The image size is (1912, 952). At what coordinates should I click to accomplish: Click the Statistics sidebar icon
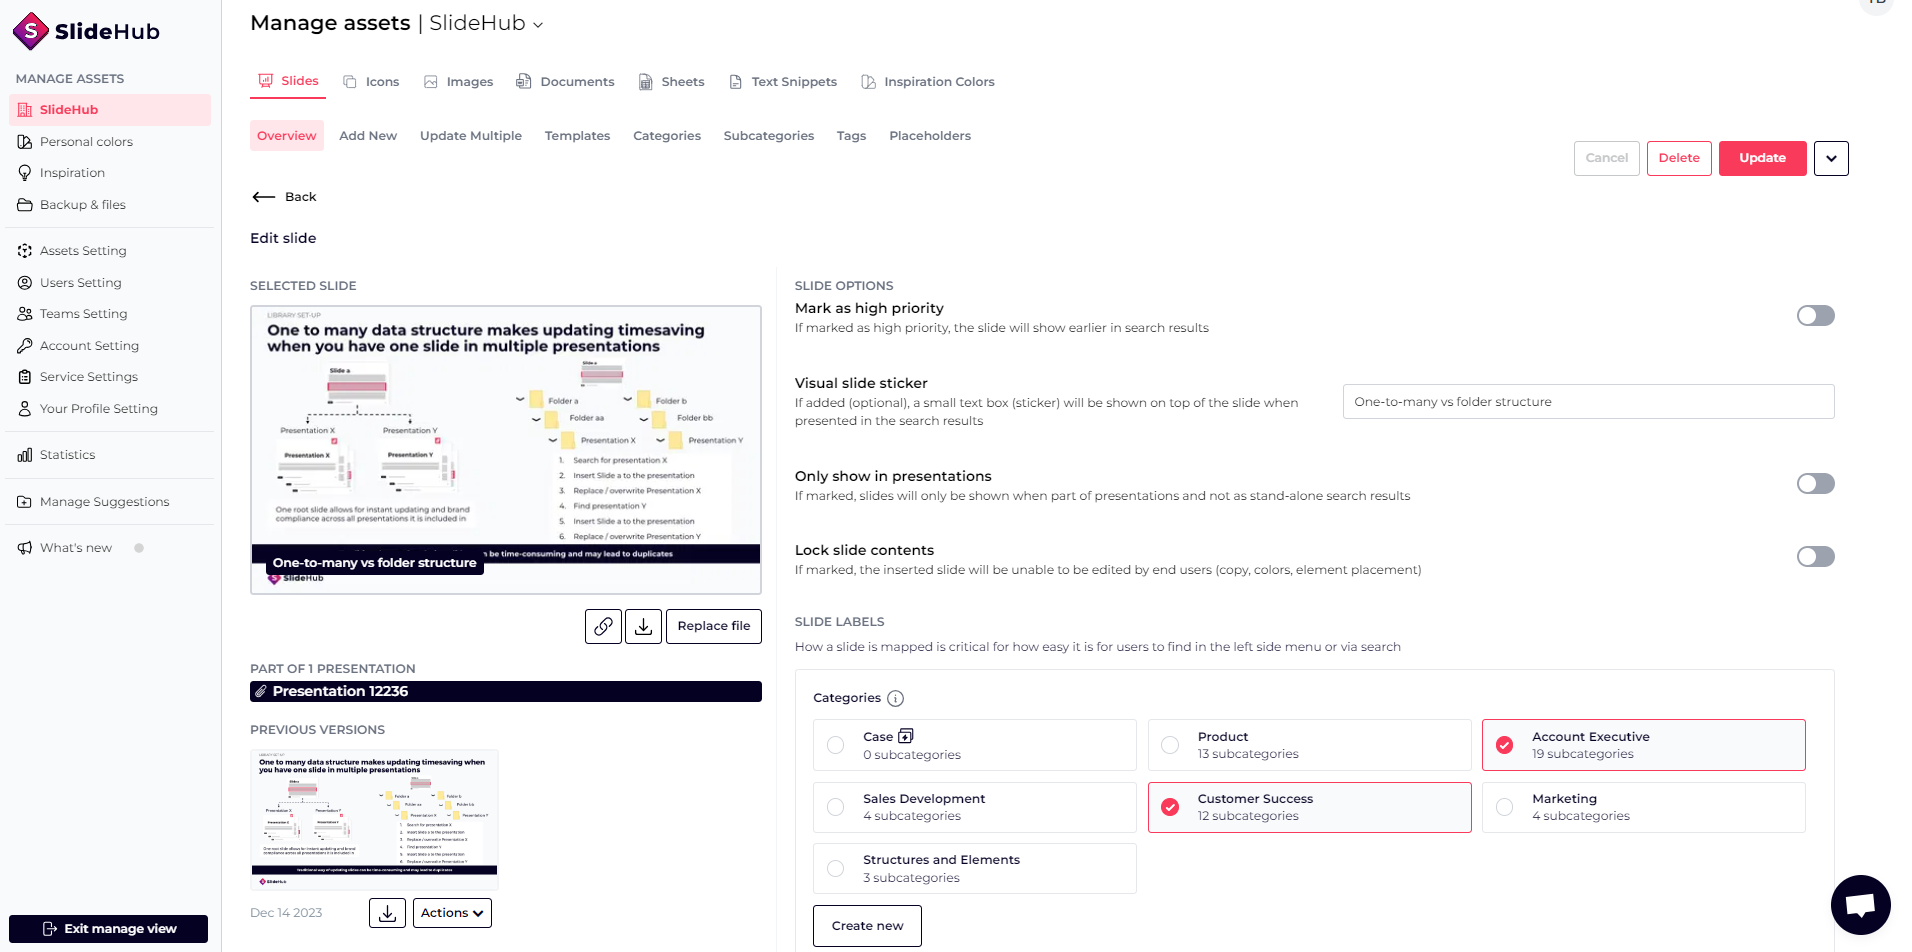pos(24,455)
